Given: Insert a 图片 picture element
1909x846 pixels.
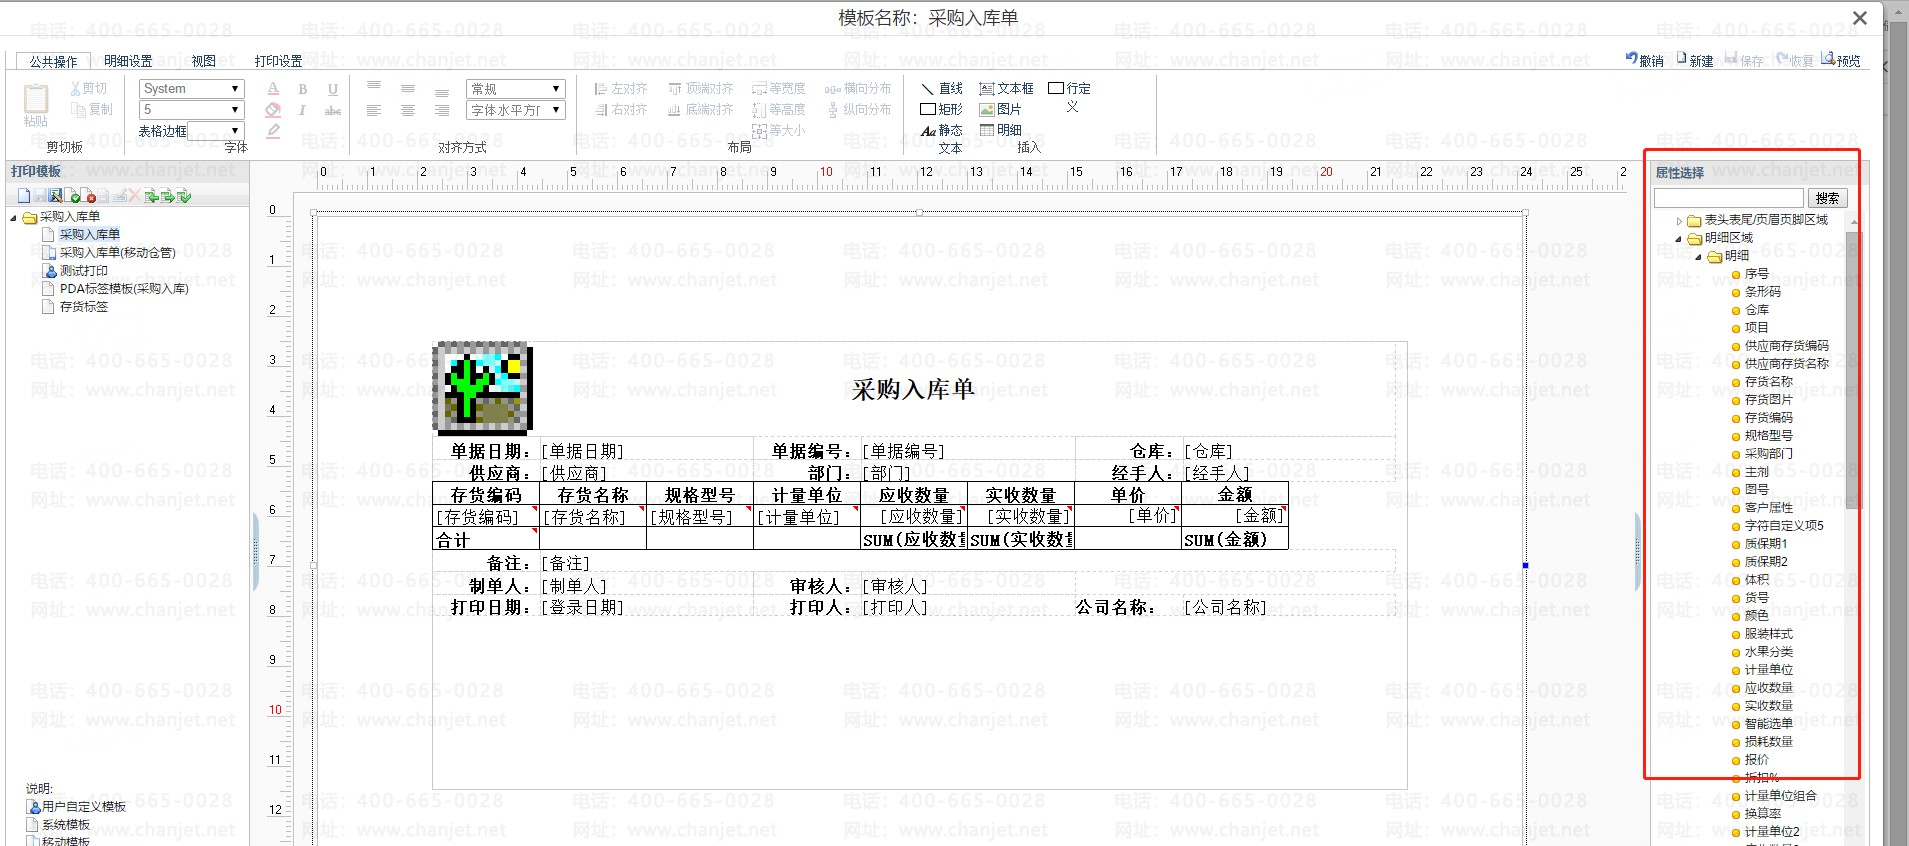Looking at the screenshot, I should coord(1000,110).
